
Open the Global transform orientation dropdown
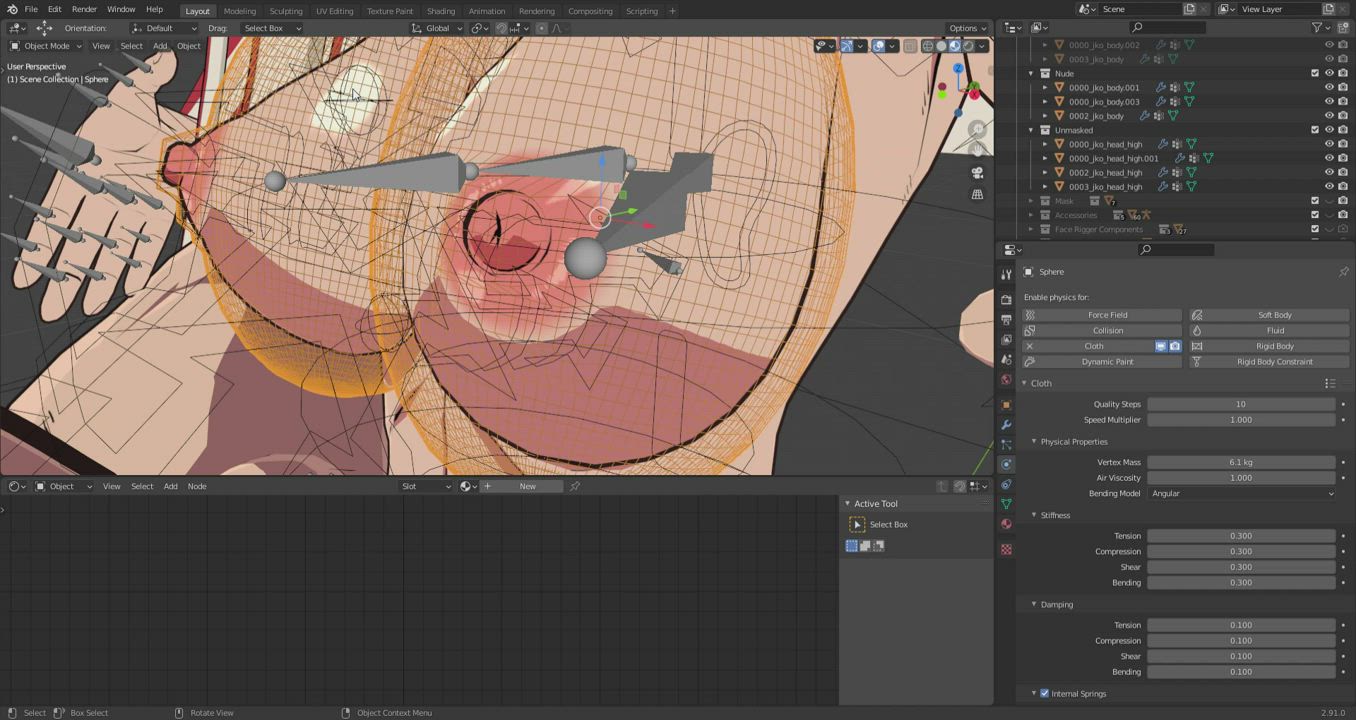pos(438,28)
